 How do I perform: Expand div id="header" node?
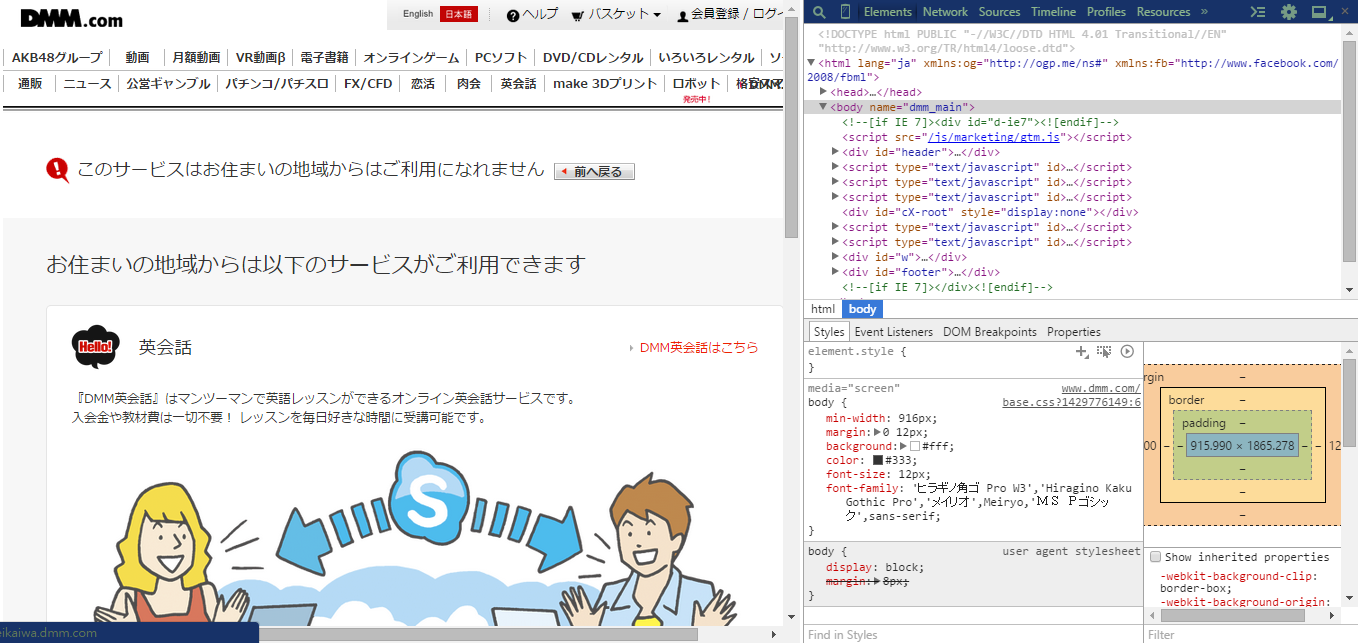(835, 152)
